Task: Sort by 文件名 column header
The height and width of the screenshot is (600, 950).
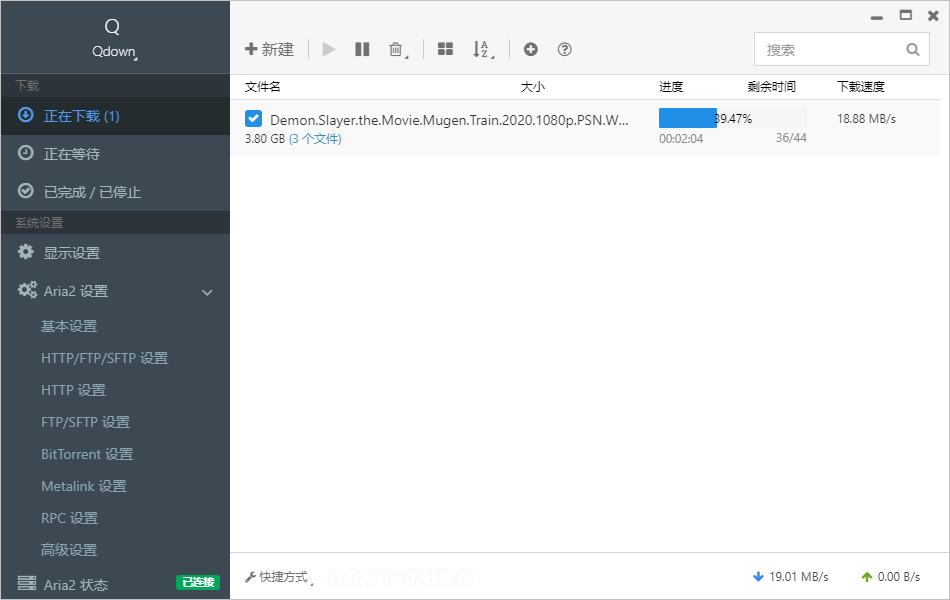Action: point(262,87)
